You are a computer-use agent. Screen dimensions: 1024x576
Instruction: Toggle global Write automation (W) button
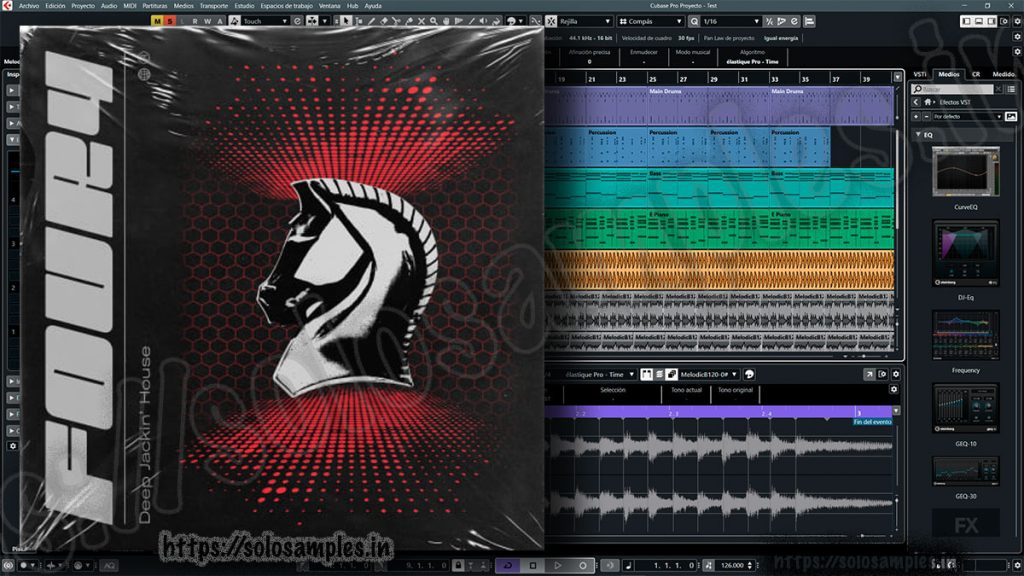[208, 21]
